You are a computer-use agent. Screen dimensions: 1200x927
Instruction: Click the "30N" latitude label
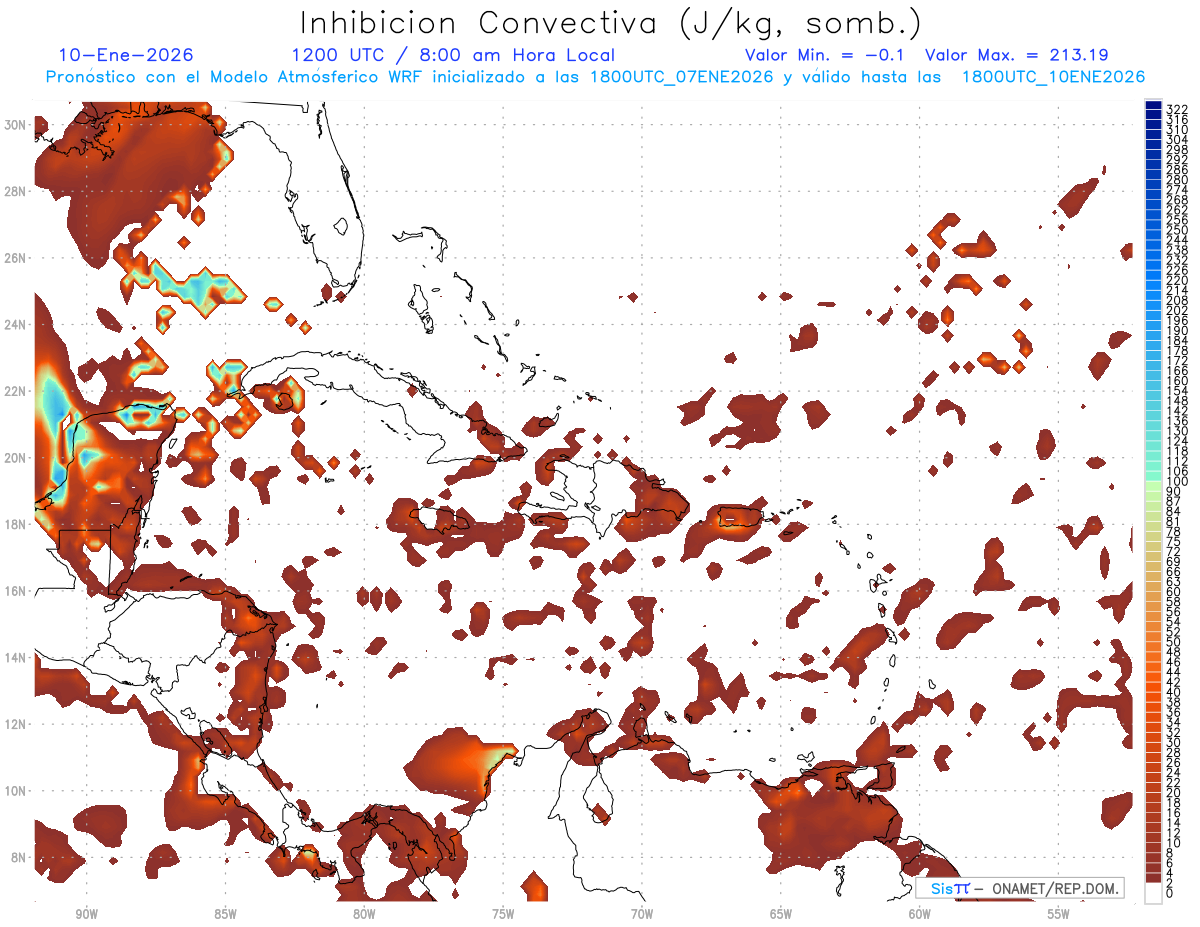pos(16,124)
